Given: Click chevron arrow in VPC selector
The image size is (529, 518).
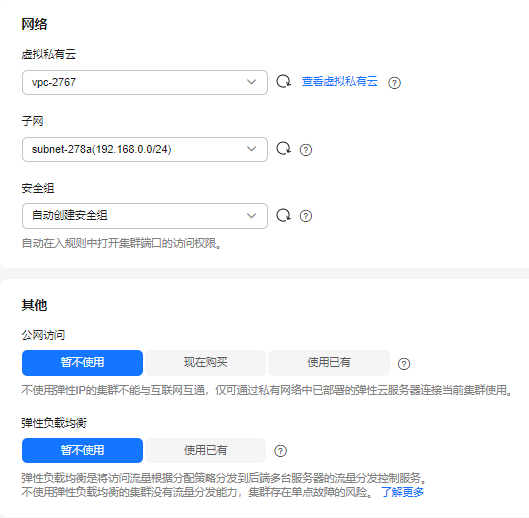Looking at the screenshot, I should coord(251,82).
